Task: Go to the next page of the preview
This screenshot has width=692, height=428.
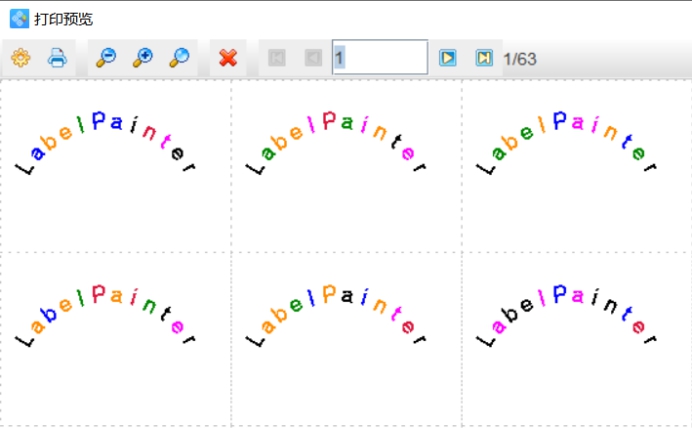Action: (x=448, y=58)
